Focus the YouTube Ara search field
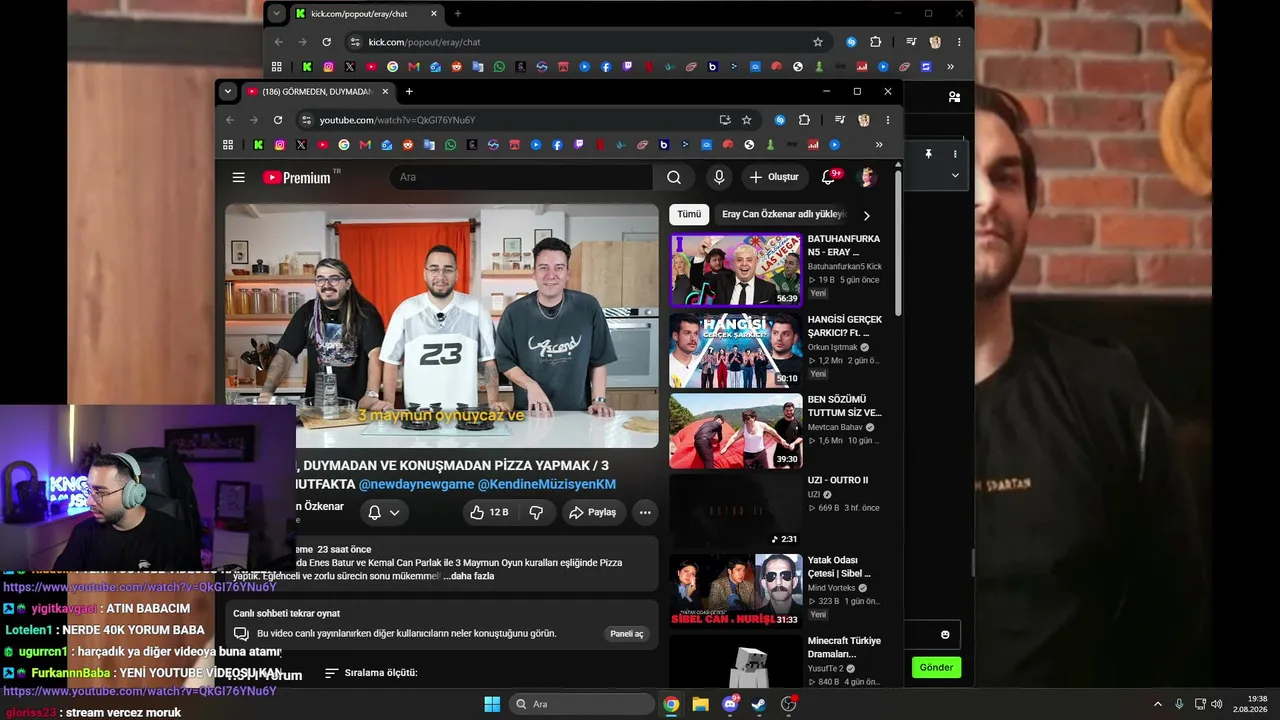Viewport: 1280px width, 720px height. pyautogui.click(x=520, y=177)
